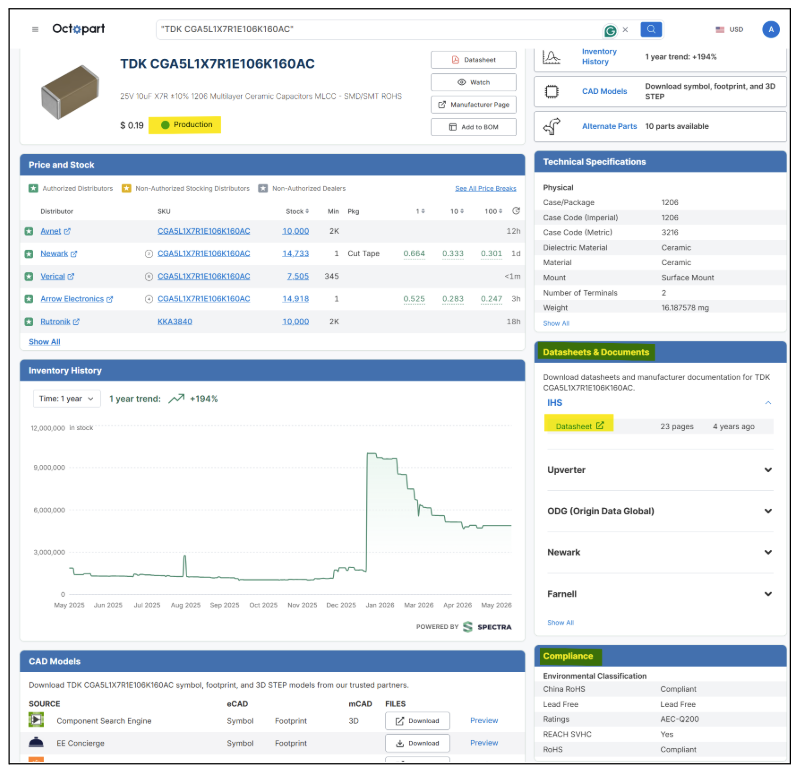Screen dimensions: 798x773
Task: Click Arrow Electronics price 0.525
Action: (414, 299)
